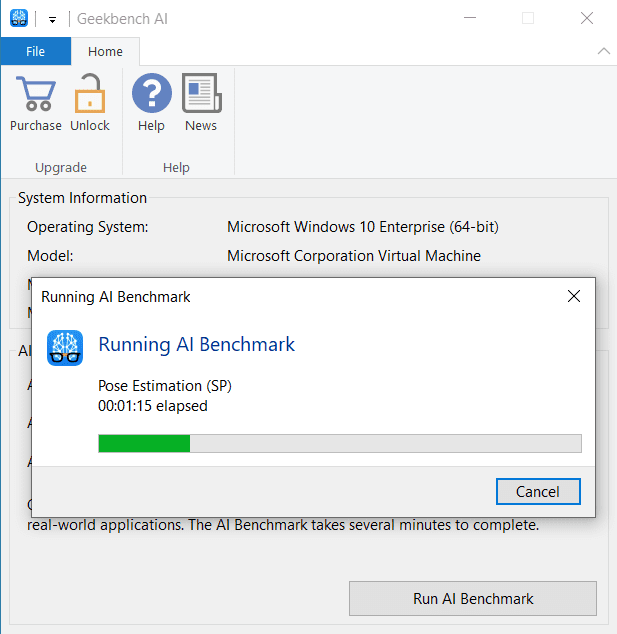Click 'Operating System:' label

pos(88,227)
